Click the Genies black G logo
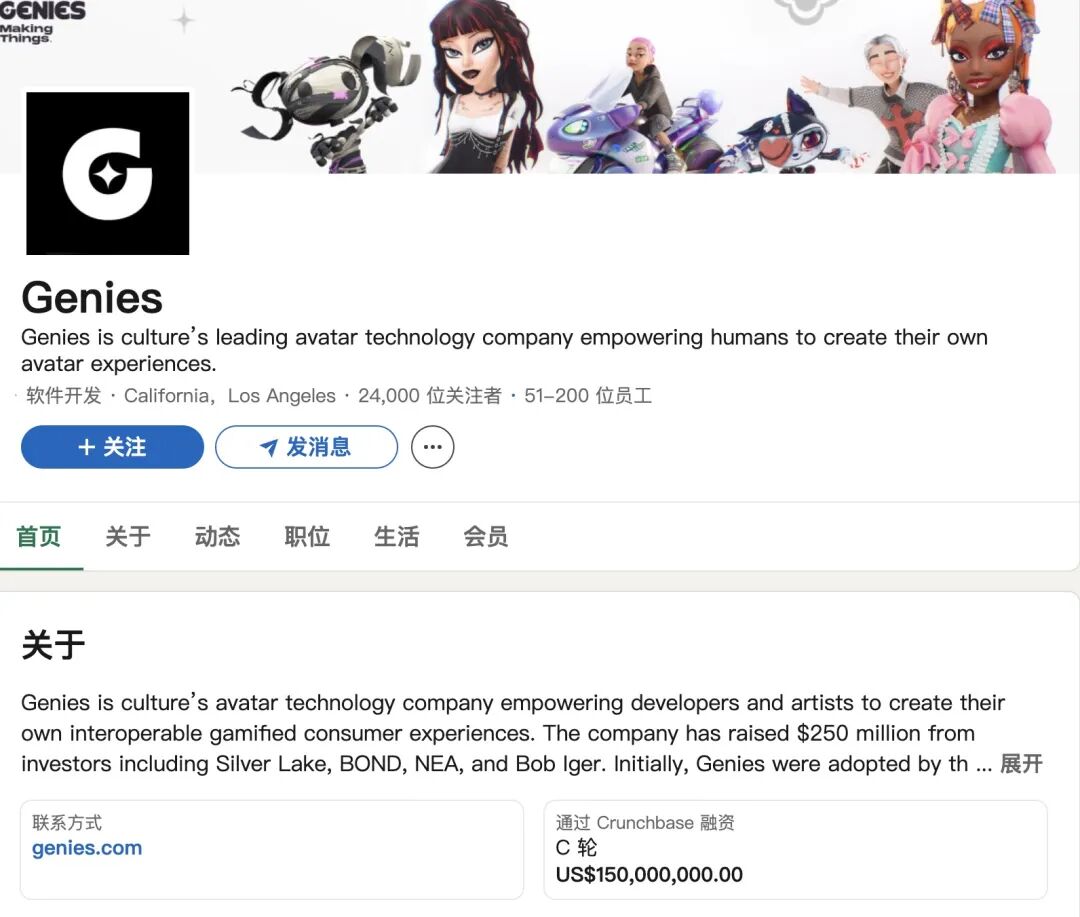This screenshot has height=917, width=1080. 107,174
